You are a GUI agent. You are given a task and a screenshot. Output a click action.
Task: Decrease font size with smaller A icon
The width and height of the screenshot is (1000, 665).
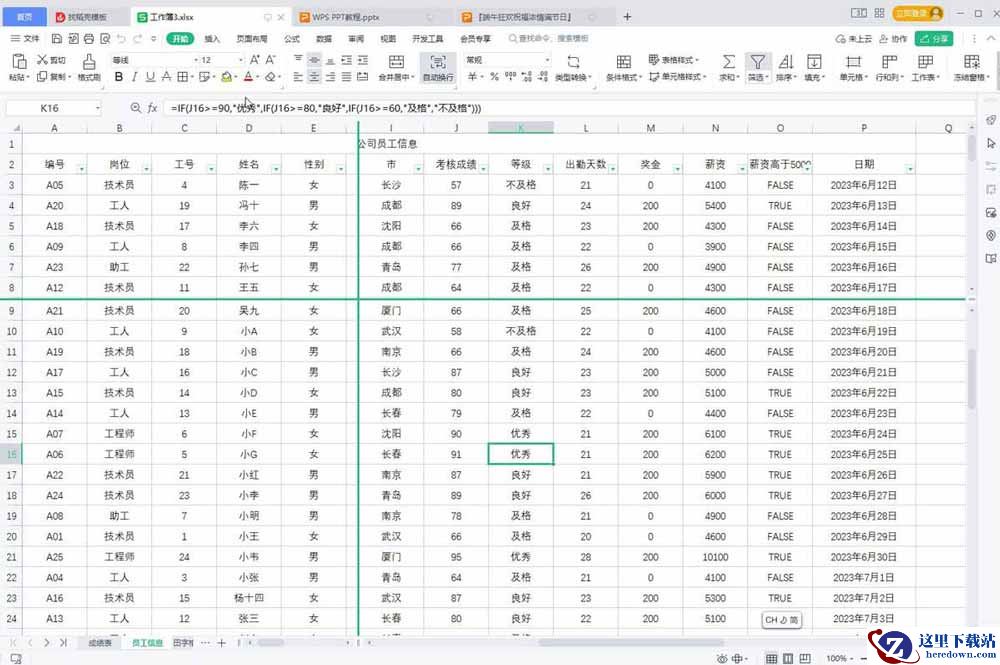point(270,60)
